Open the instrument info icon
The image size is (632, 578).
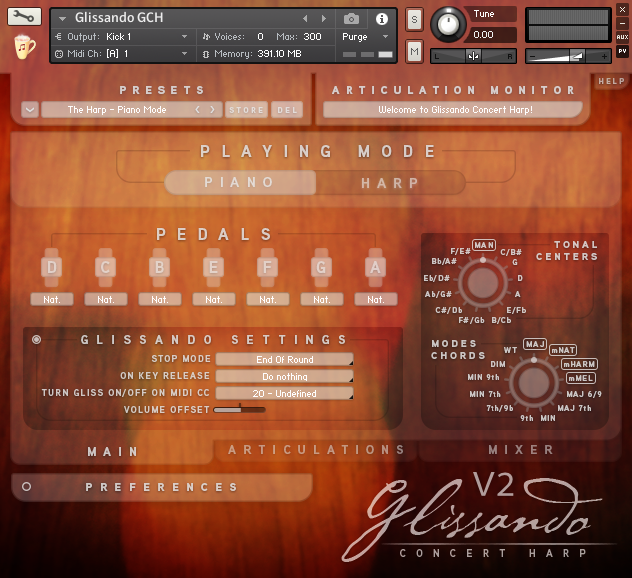click(x=381, y=19)
